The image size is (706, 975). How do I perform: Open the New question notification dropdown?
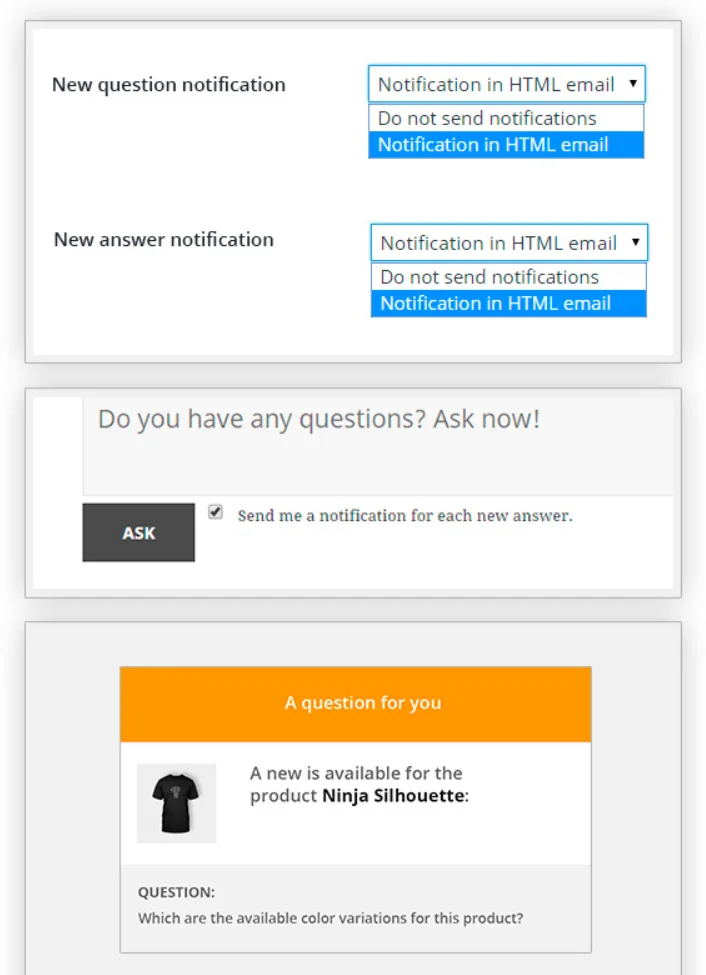click(x=506, y=84)
